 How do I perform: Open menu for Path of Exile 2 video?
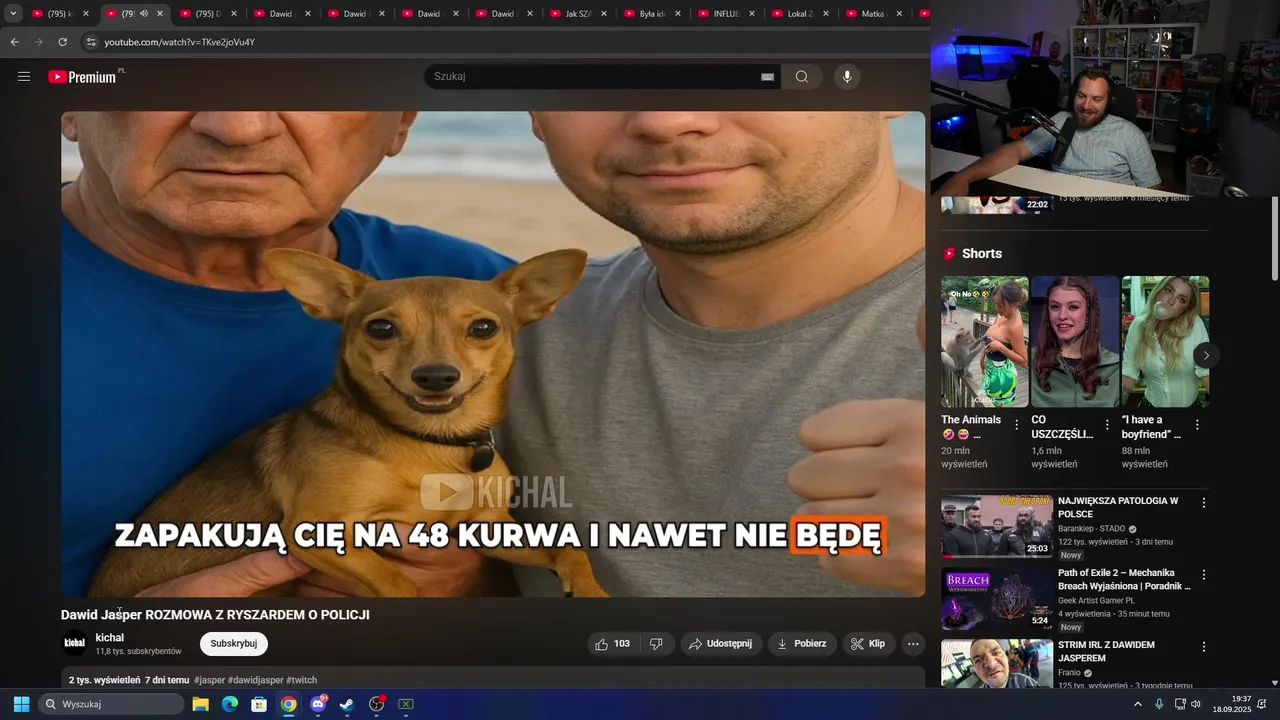click(1204, 575)
